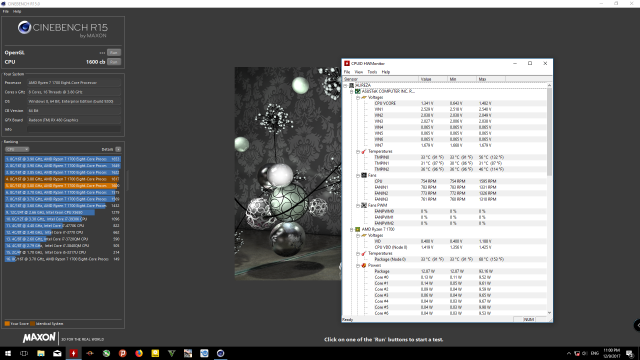Collapse the ASUSTeK COMPUTER INC. node
The image size is (640, 360).
tap(351, 92)
